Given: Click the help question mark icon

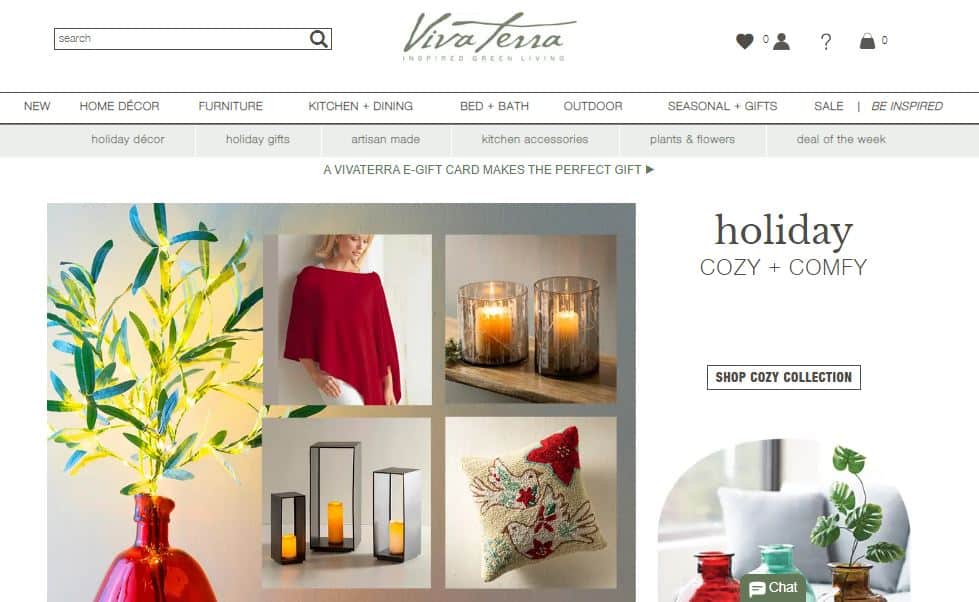Looking at the screenshot, I should pyautogui.click(x=826, y=42).
